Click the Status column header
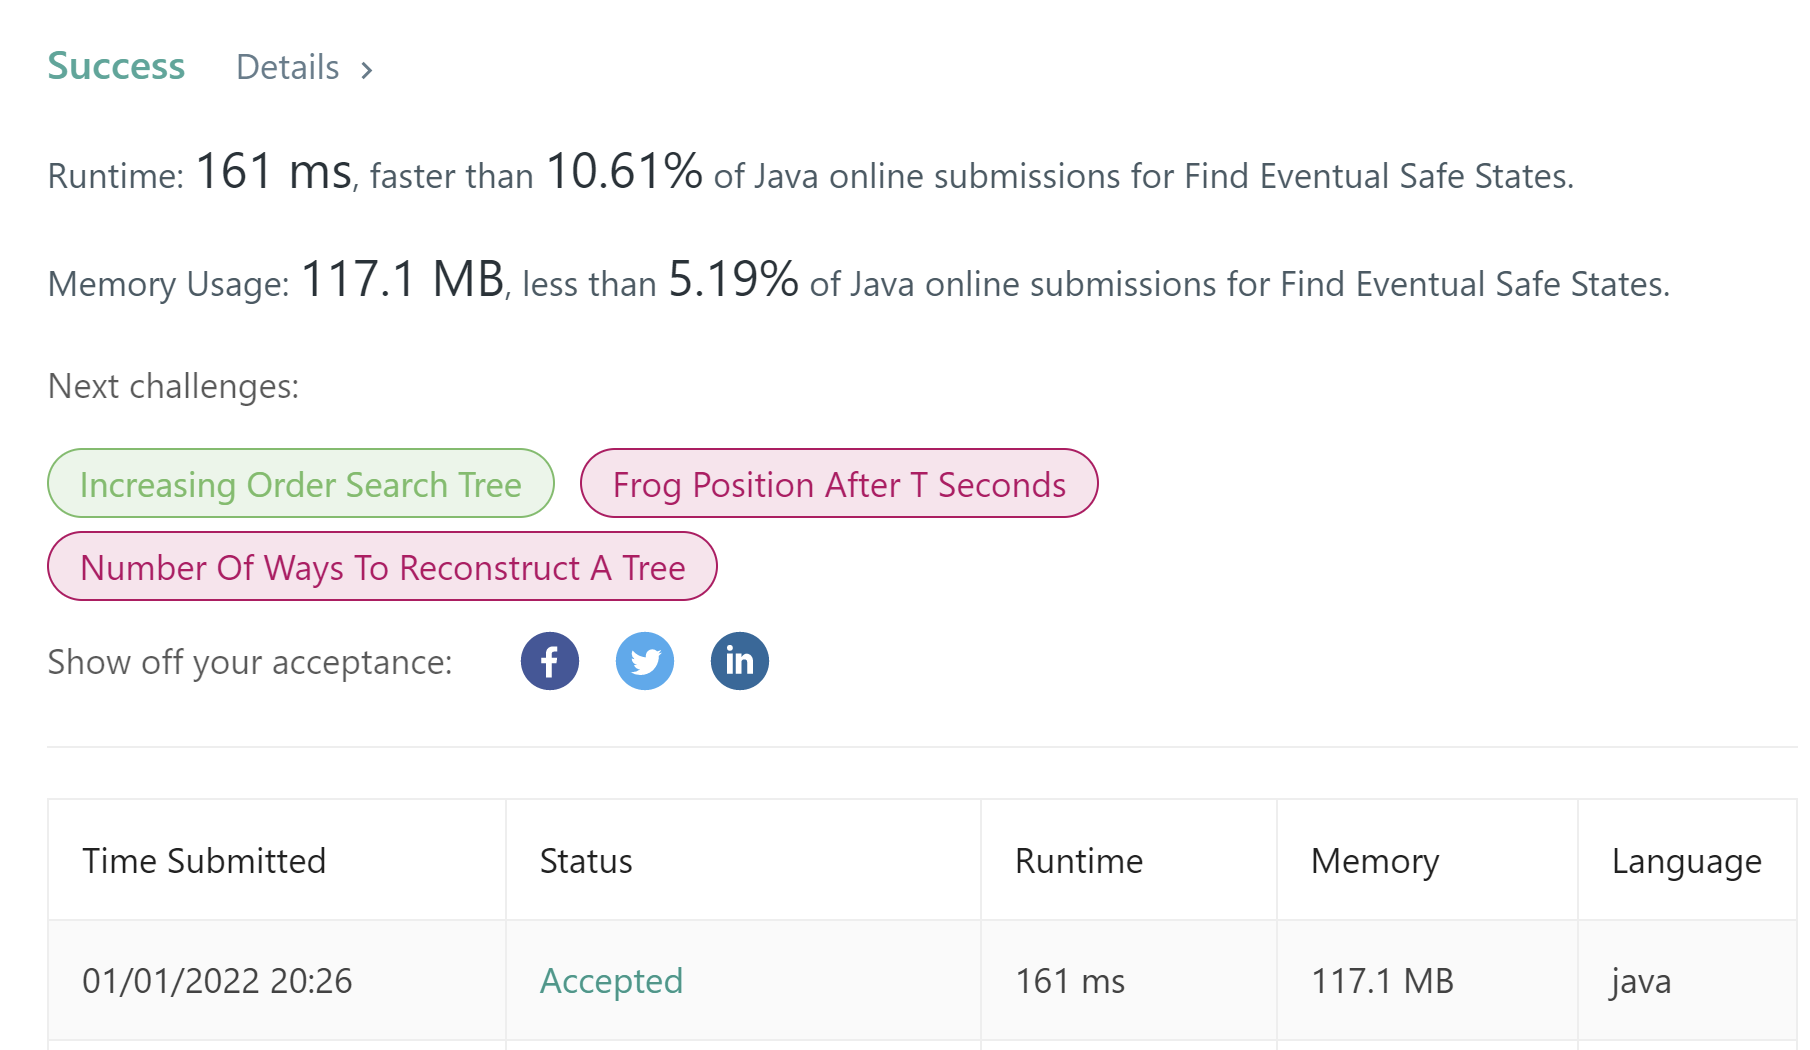The image size is (1810, 1050). coord(586,861)
